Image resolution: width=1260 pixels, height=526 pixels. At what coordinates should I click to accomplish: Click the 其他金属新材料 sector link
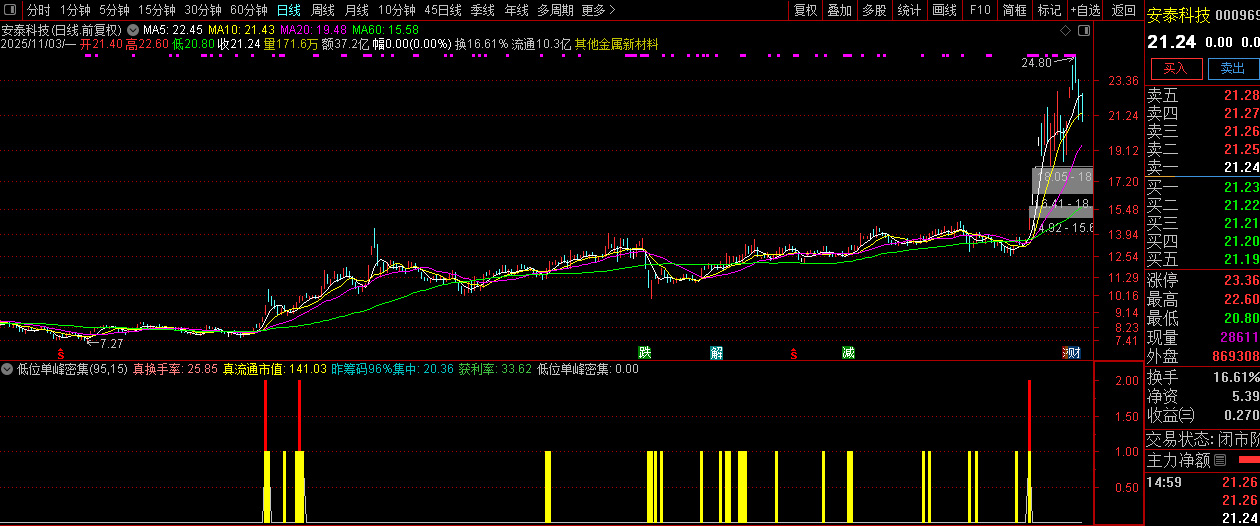(x=616, y=44)
